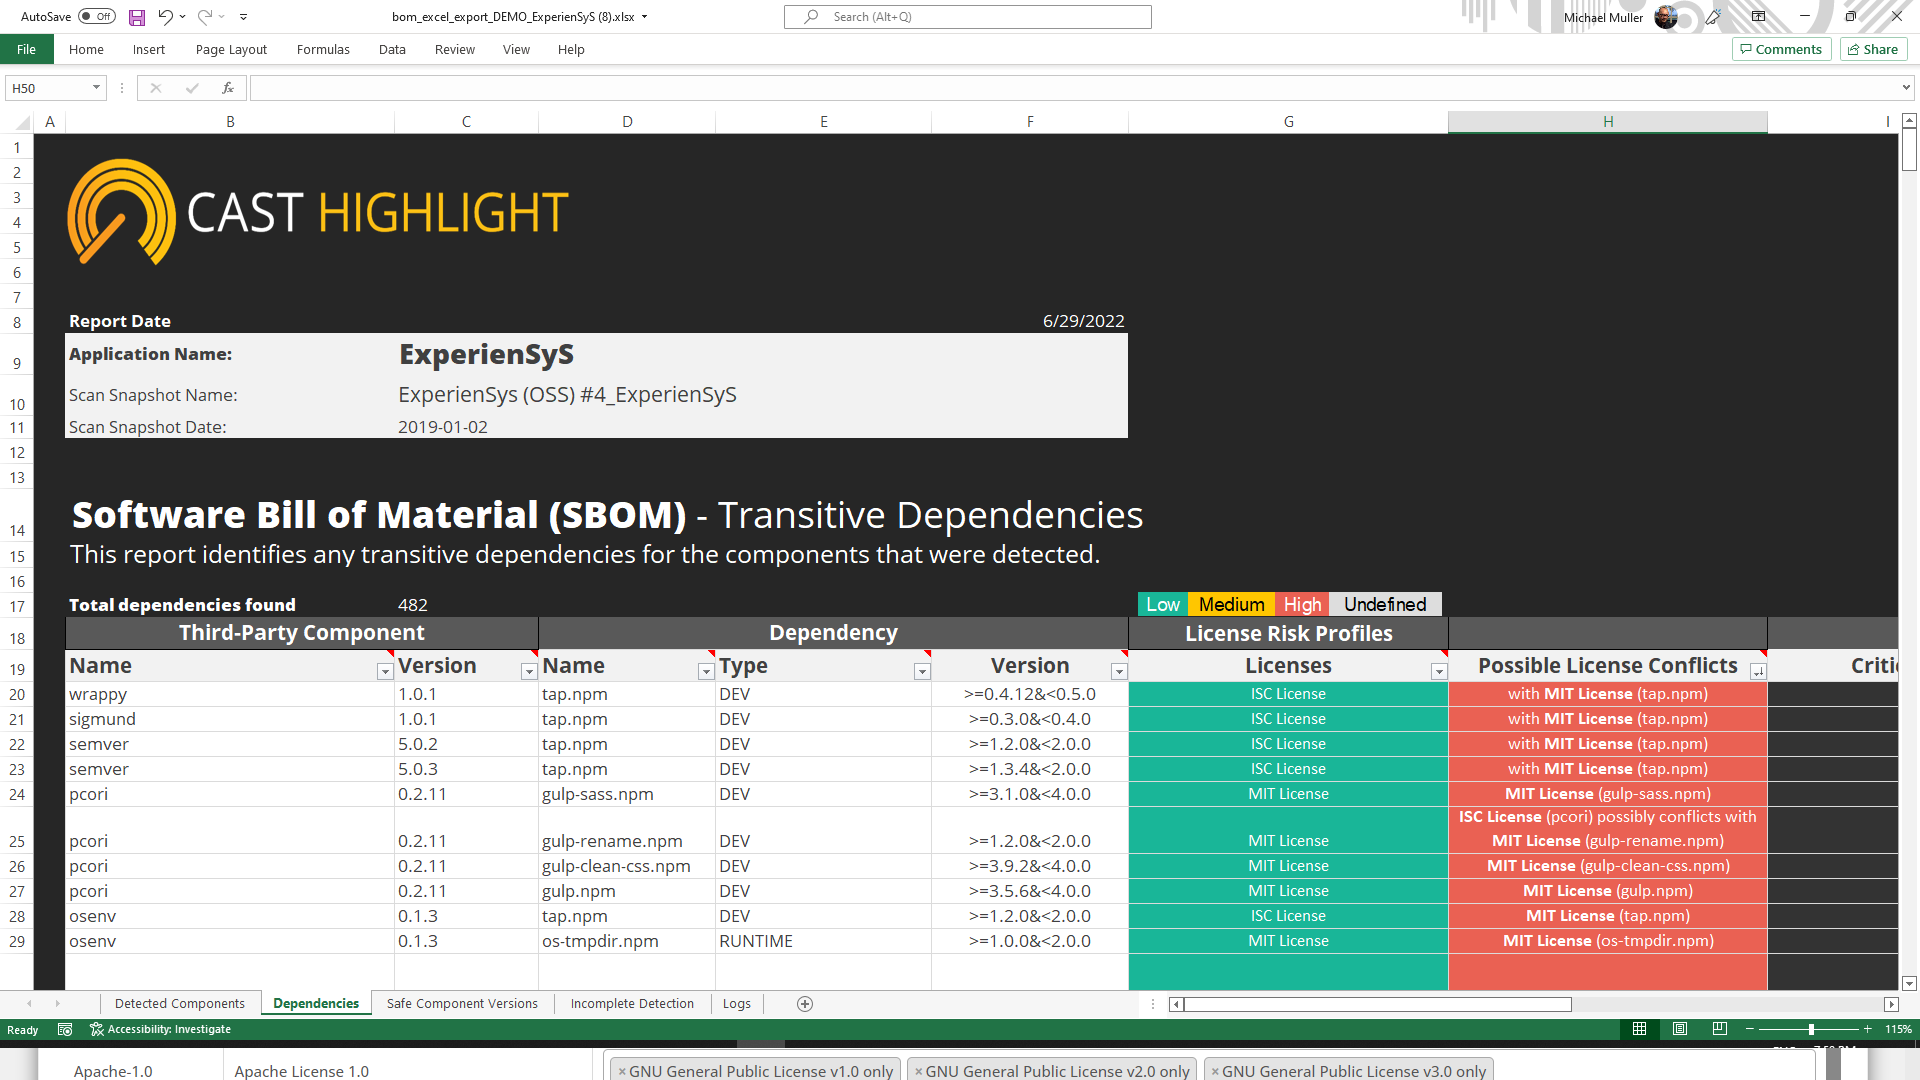Click the Redo arrow icon

(x=205, y=17)
